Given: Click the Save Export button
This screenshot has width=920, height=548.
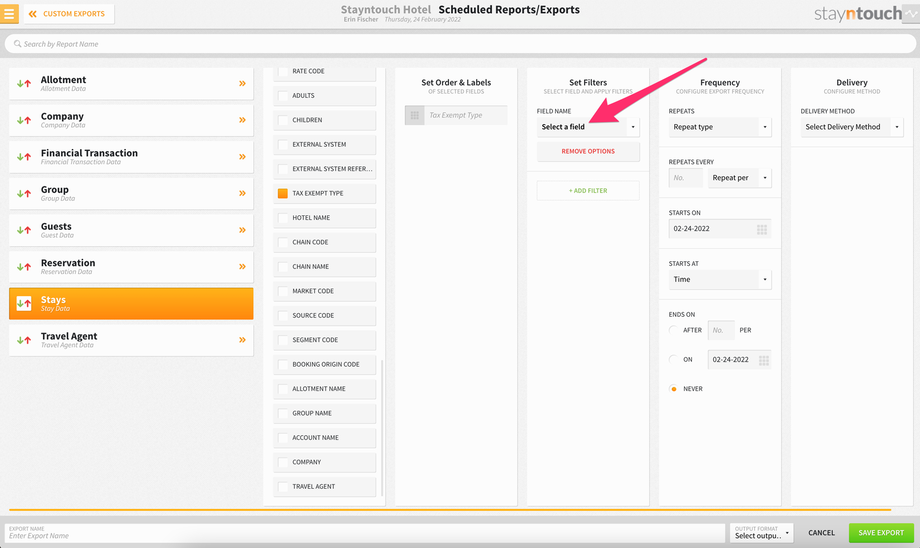Looking at the screenshot, I should 881,533.
